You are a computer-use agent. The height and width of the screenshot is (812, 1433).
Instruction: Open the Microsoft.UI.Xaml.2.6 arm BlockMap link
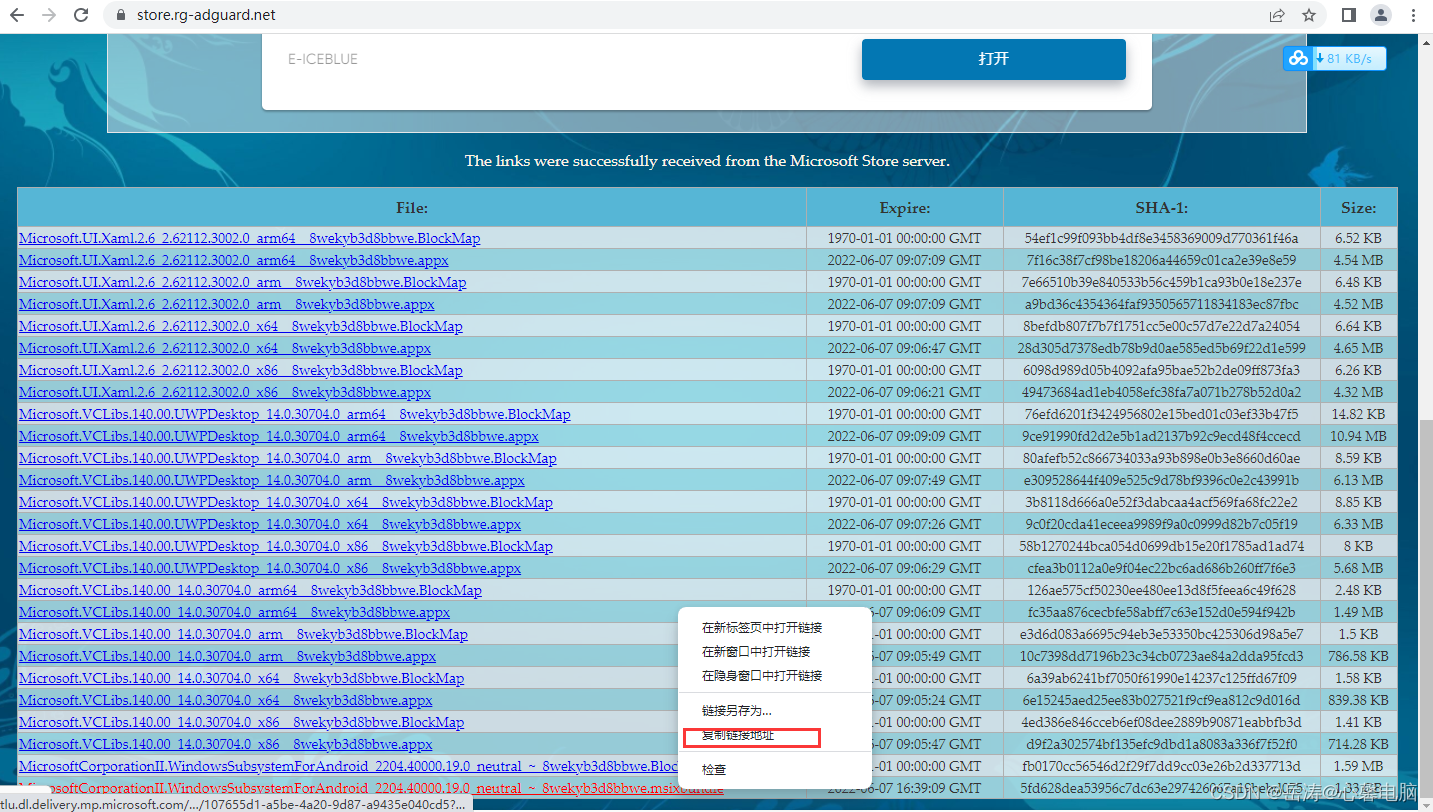[242, 282]
